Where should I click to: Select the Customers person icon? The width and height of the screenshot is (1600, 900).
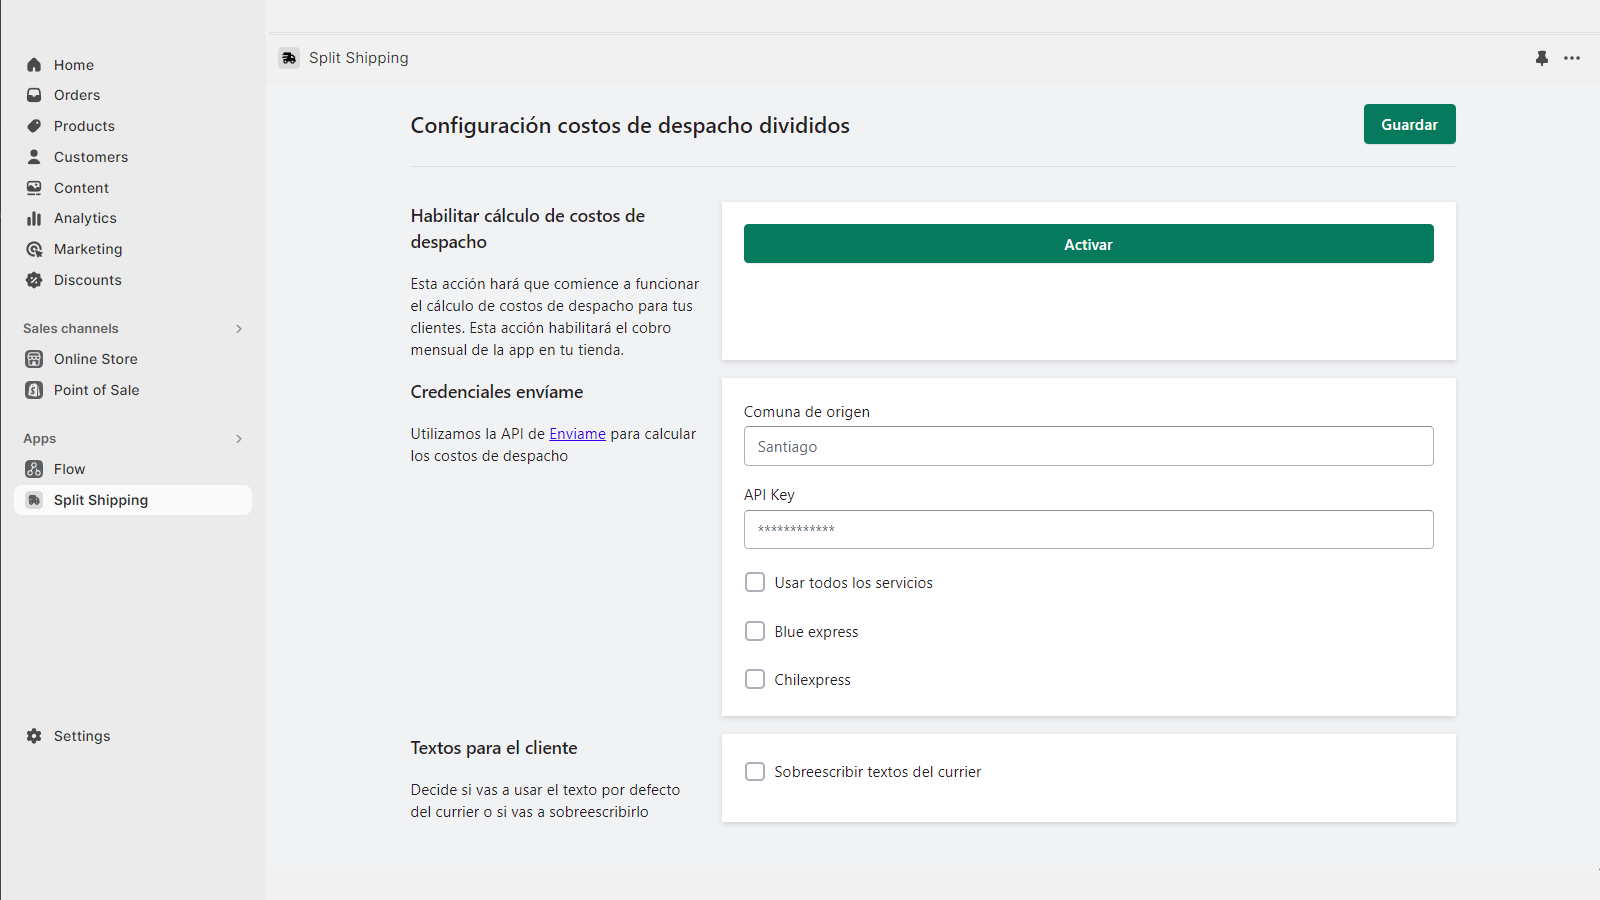pos(35,157)
